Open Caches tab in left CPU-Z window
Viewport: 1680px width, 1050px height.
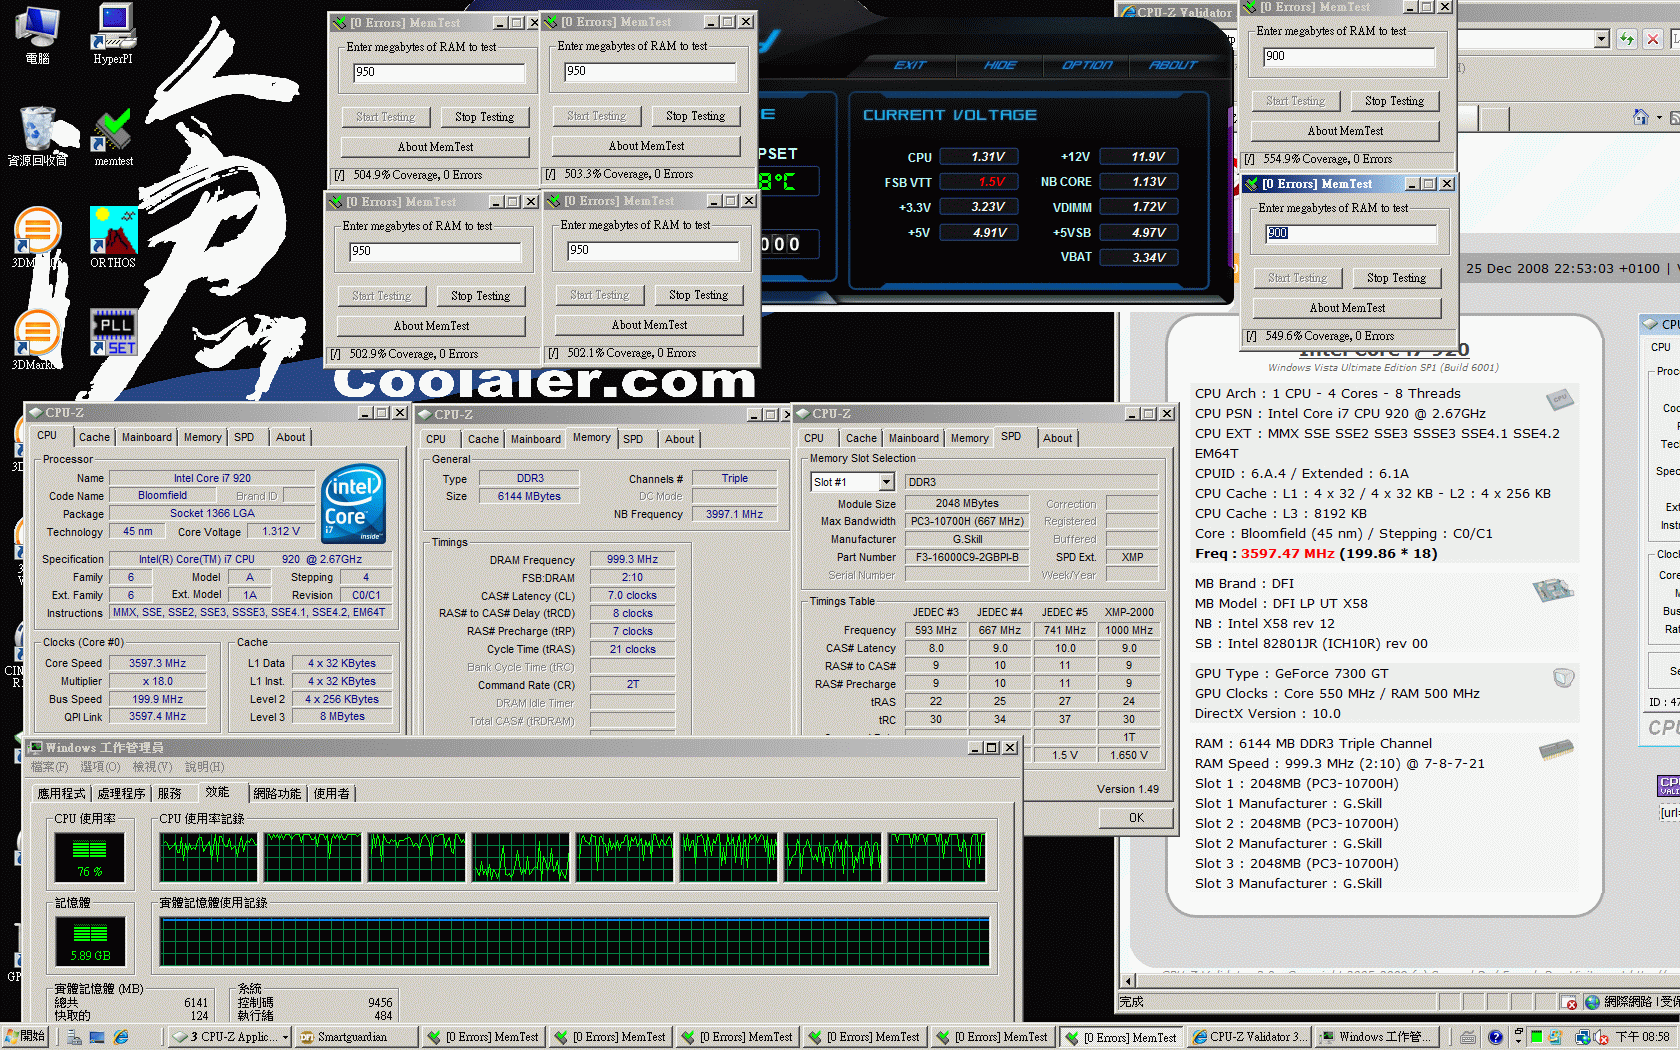pos(94,437)
